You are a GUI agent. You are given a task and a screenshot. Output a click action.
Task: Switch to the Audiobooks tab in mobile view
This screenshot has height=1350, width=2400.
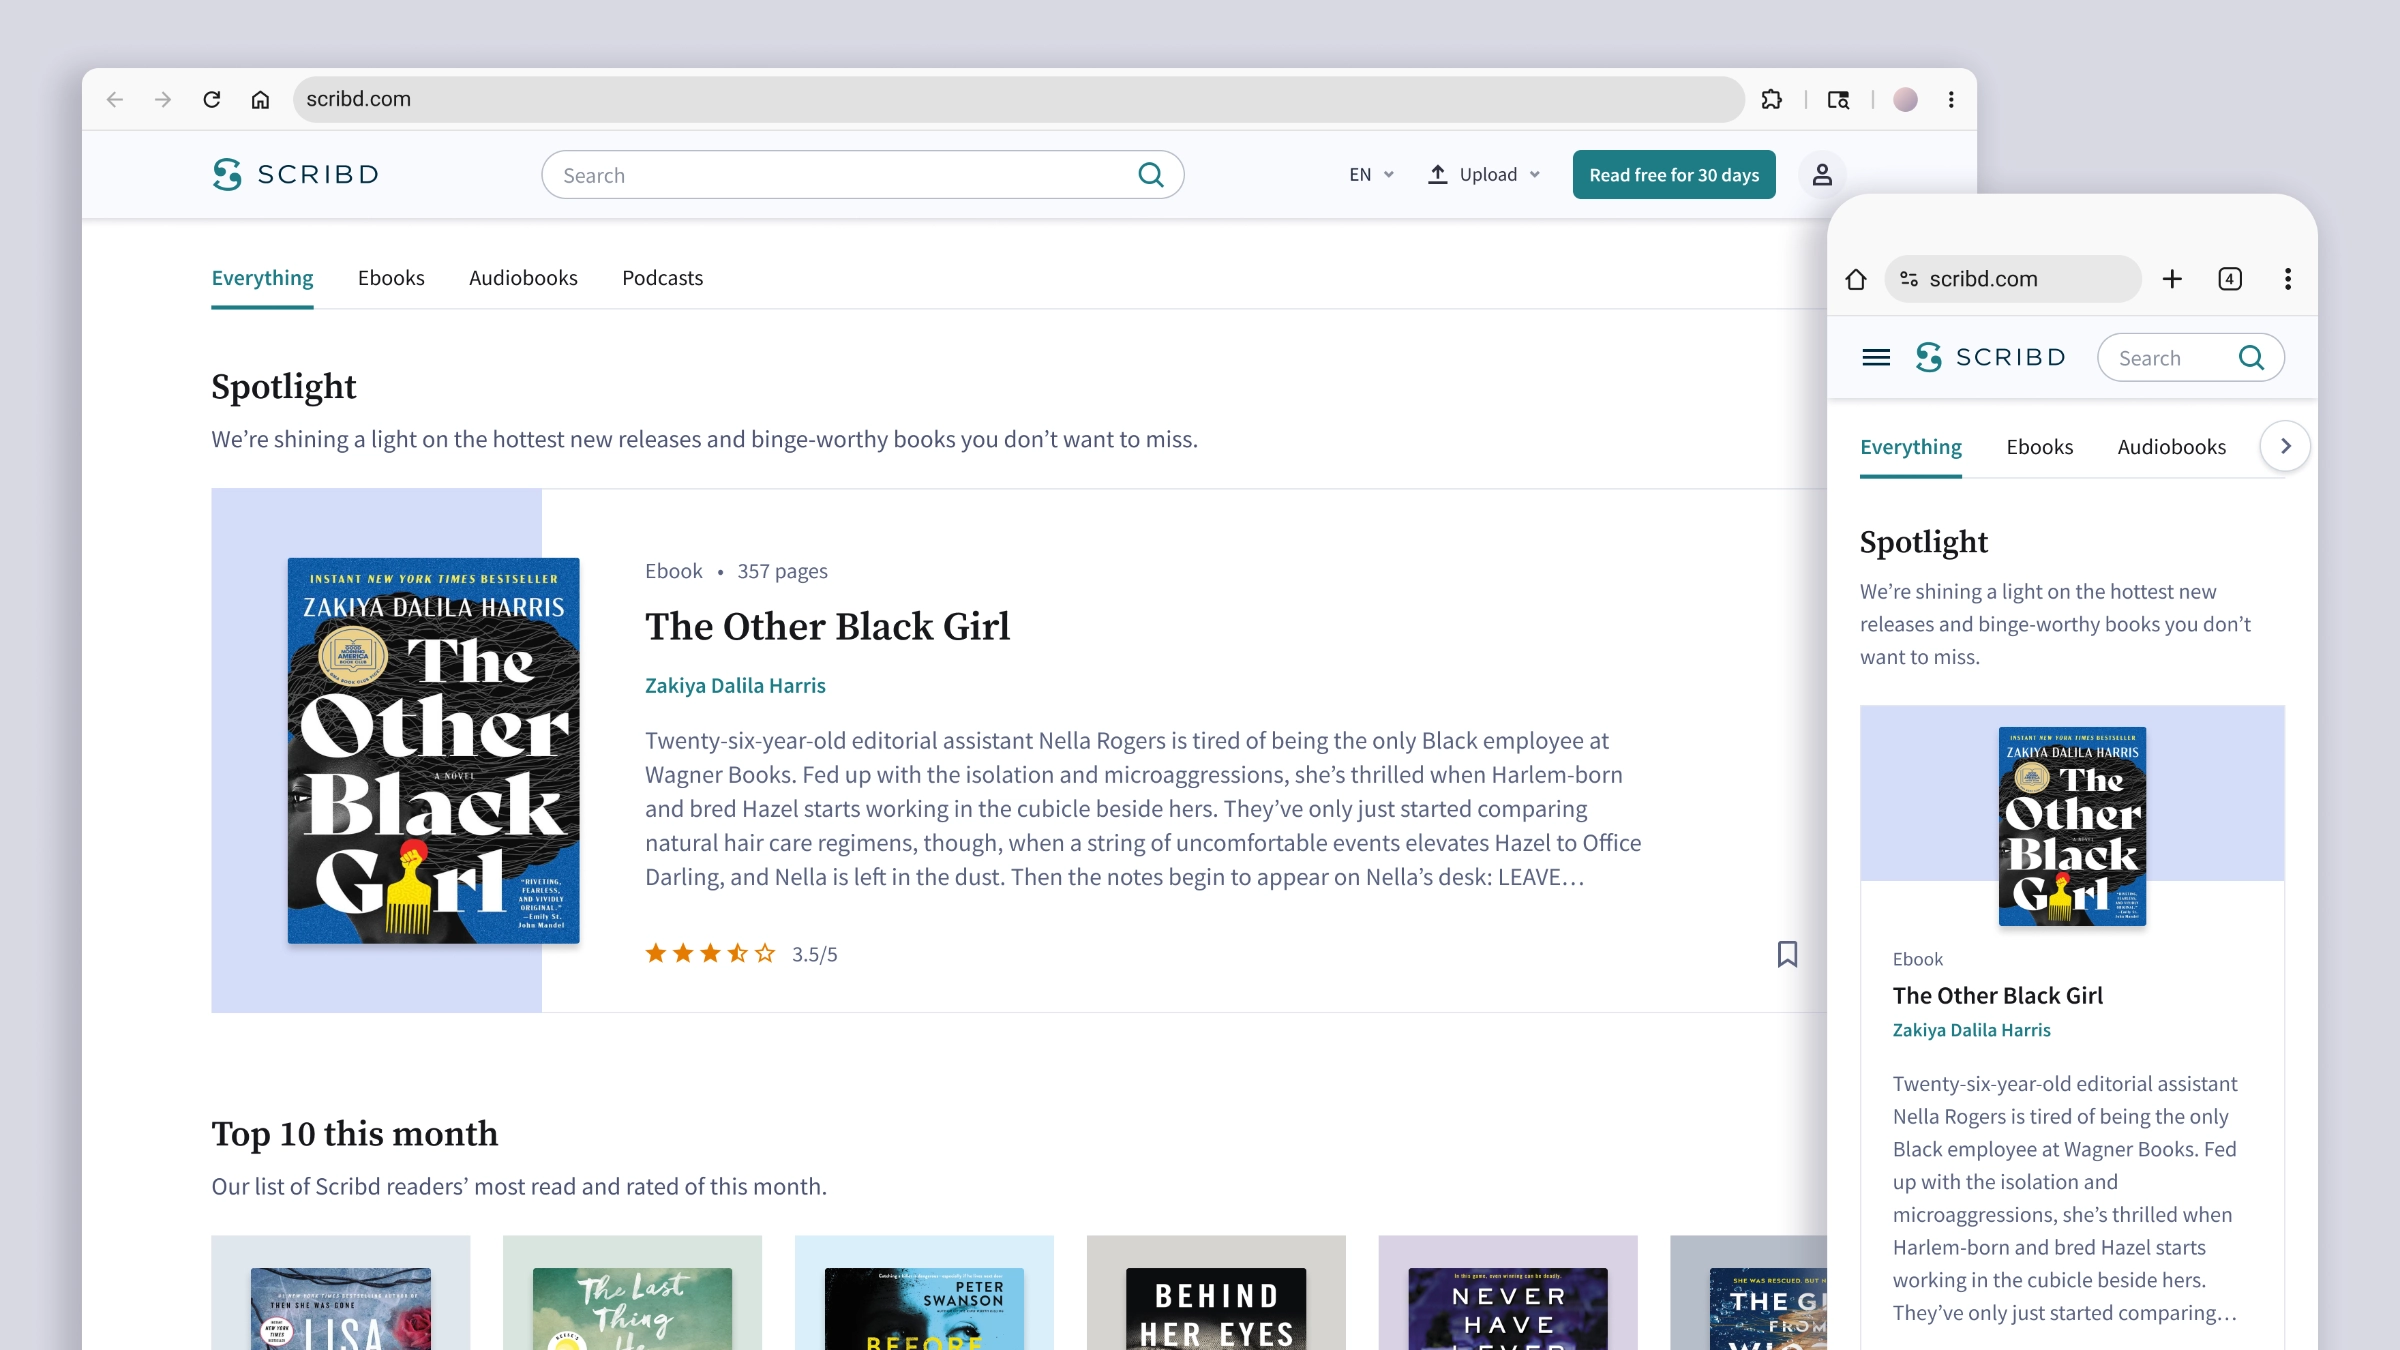2171,447
